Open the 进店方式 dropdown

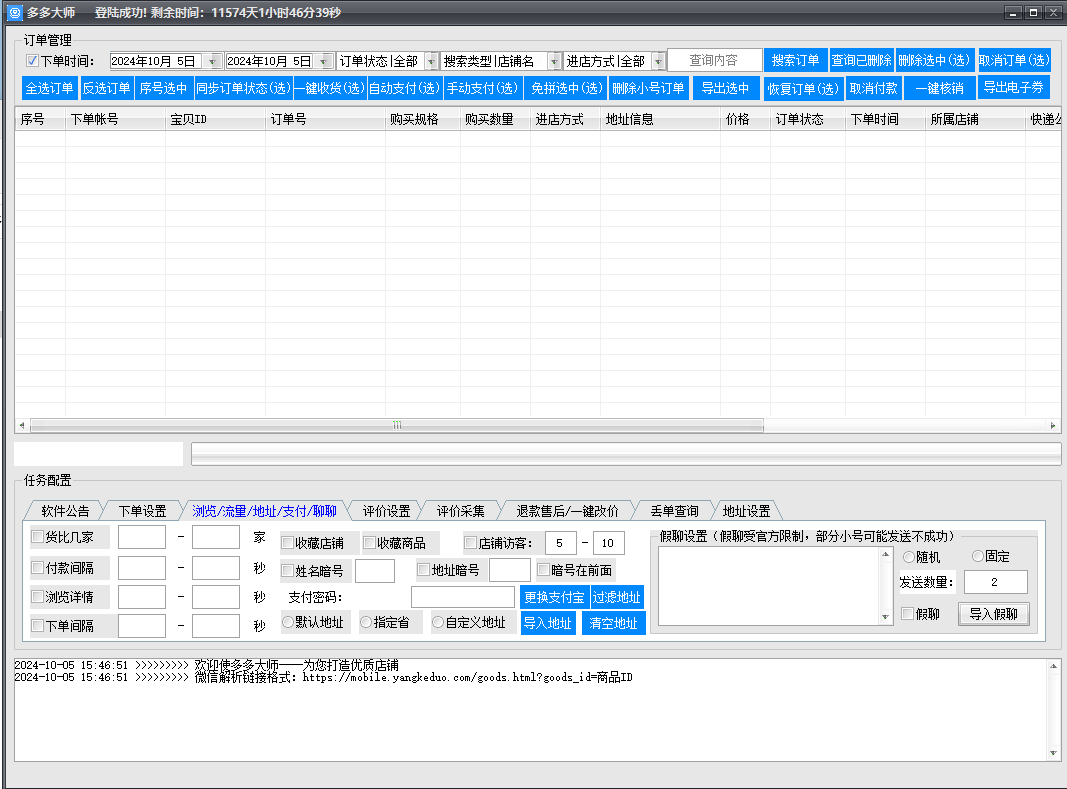pyautogui.click(x=657, y=61)
